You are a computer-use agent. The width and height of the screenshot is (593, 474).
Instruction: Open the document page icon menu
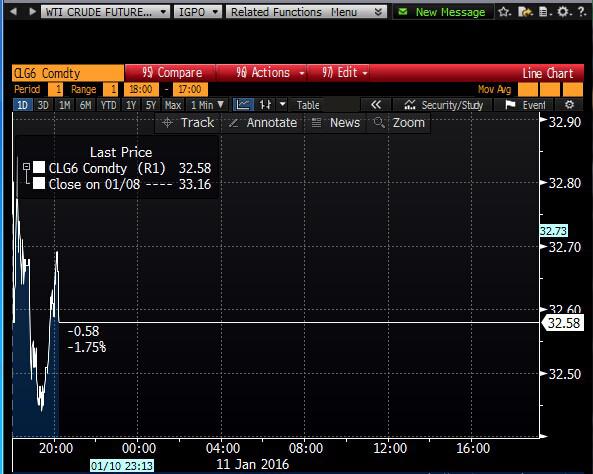pos(544,12)
